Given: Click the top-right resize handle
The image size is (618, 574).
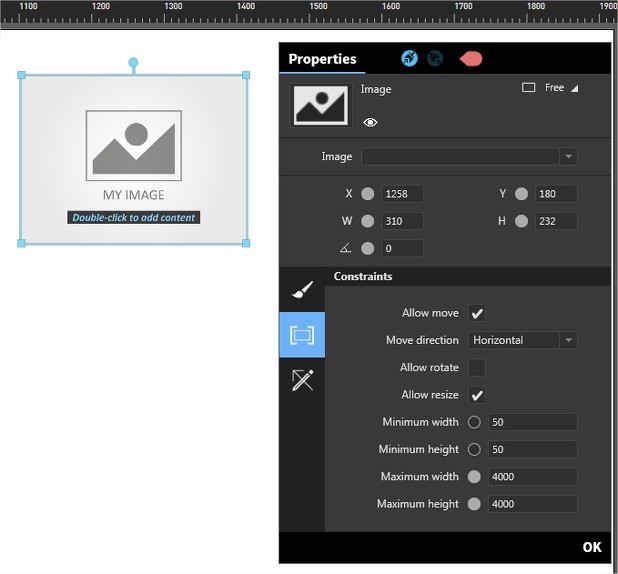Looking at the screenshot, I should coord(246,75).
